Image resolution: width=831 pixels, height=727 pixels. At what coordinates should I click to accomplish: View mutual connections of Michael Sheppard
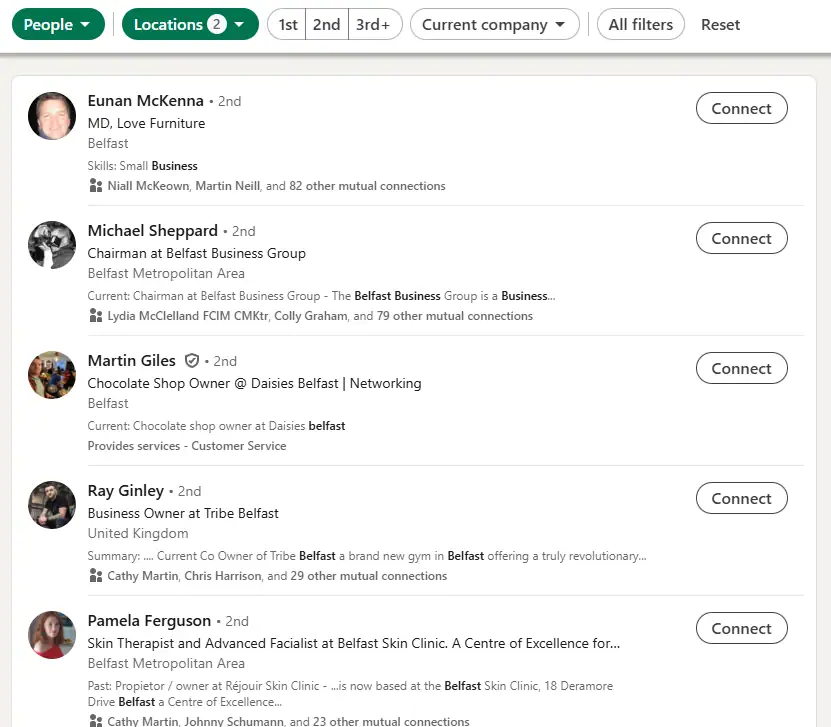320,316
